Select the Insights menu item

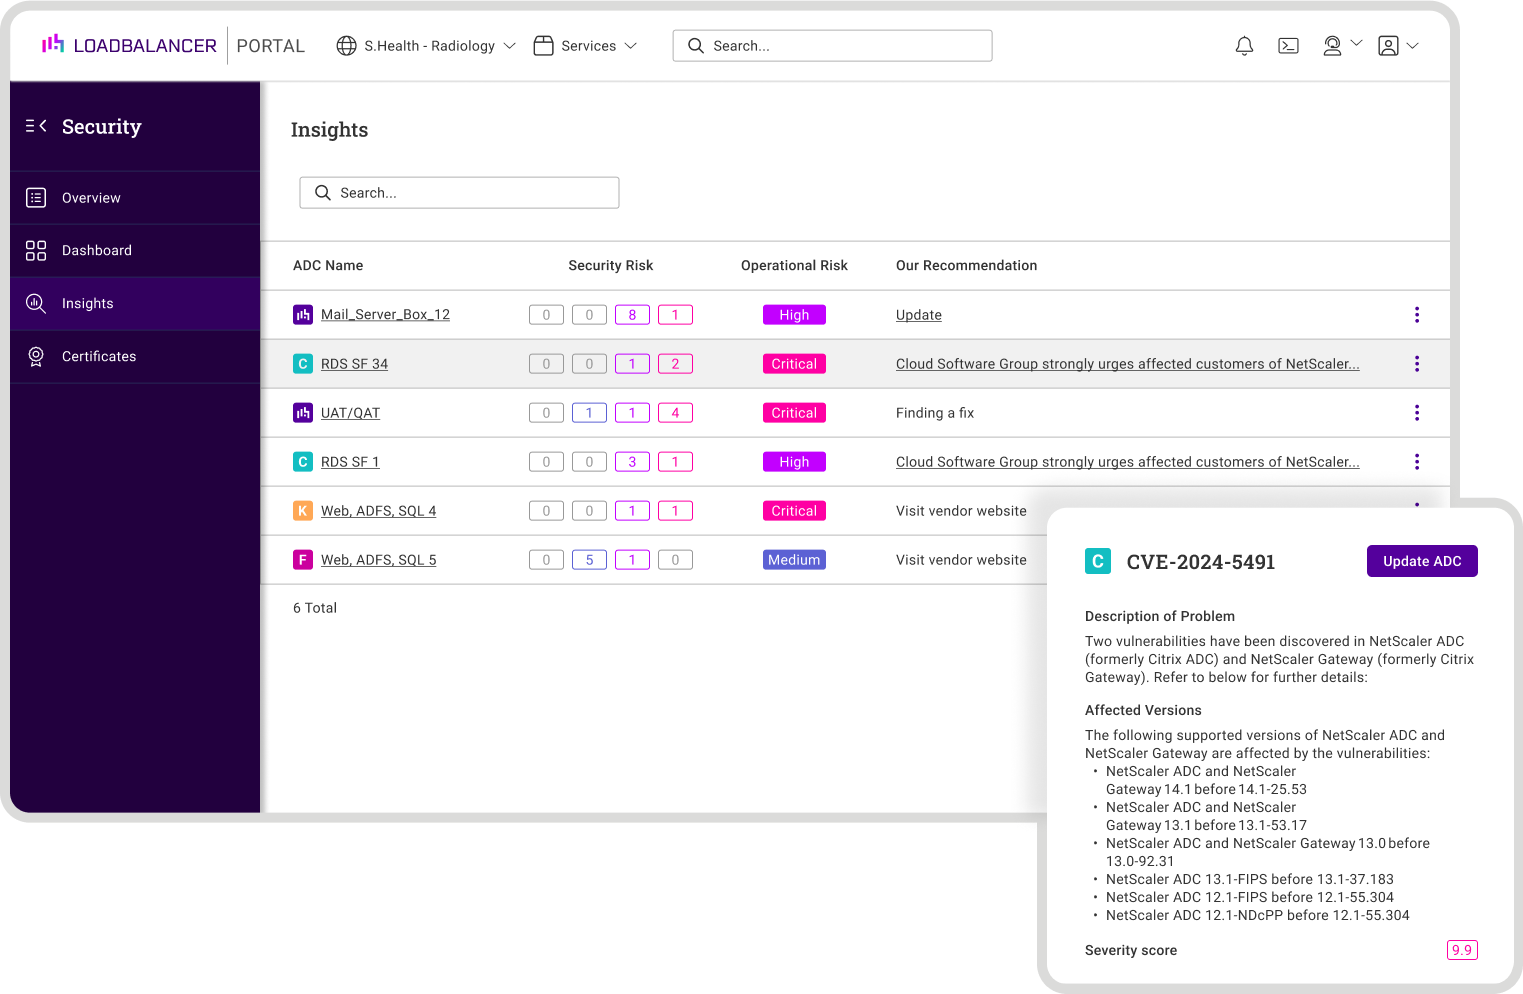(x=135, y=303)
